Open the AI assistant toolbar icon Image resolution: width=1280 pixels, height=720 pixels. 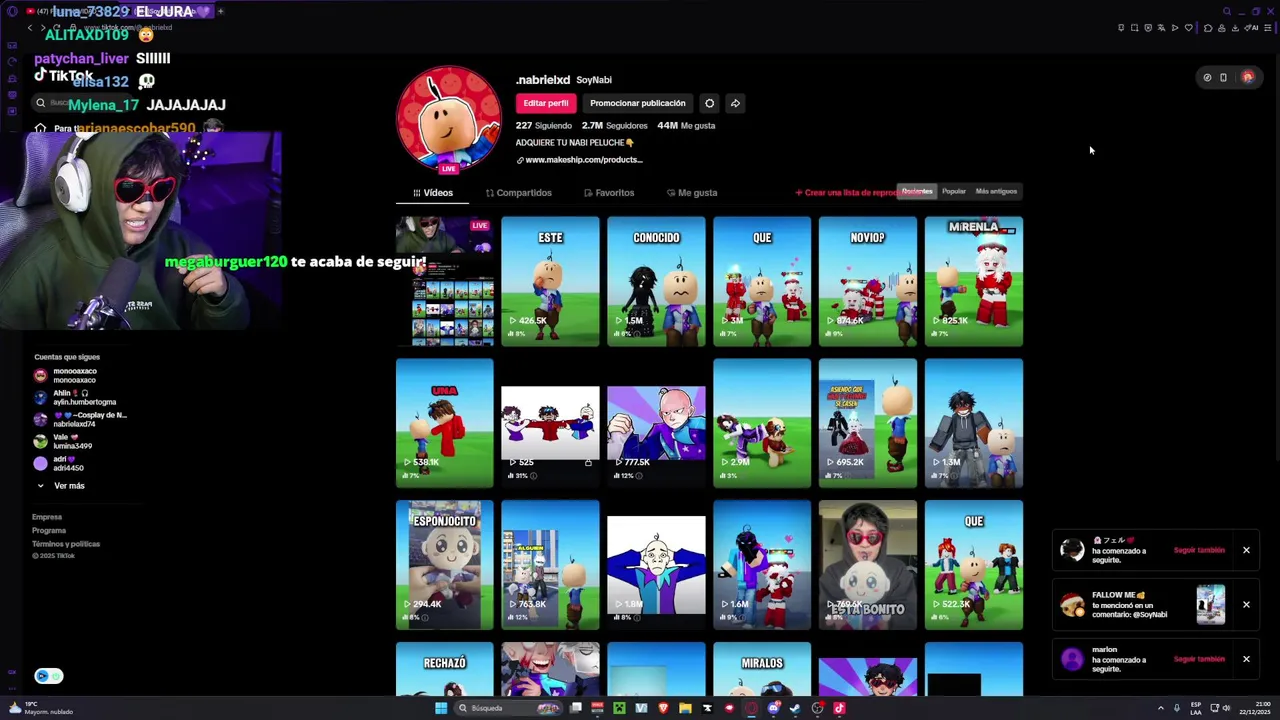point(1252,28)
